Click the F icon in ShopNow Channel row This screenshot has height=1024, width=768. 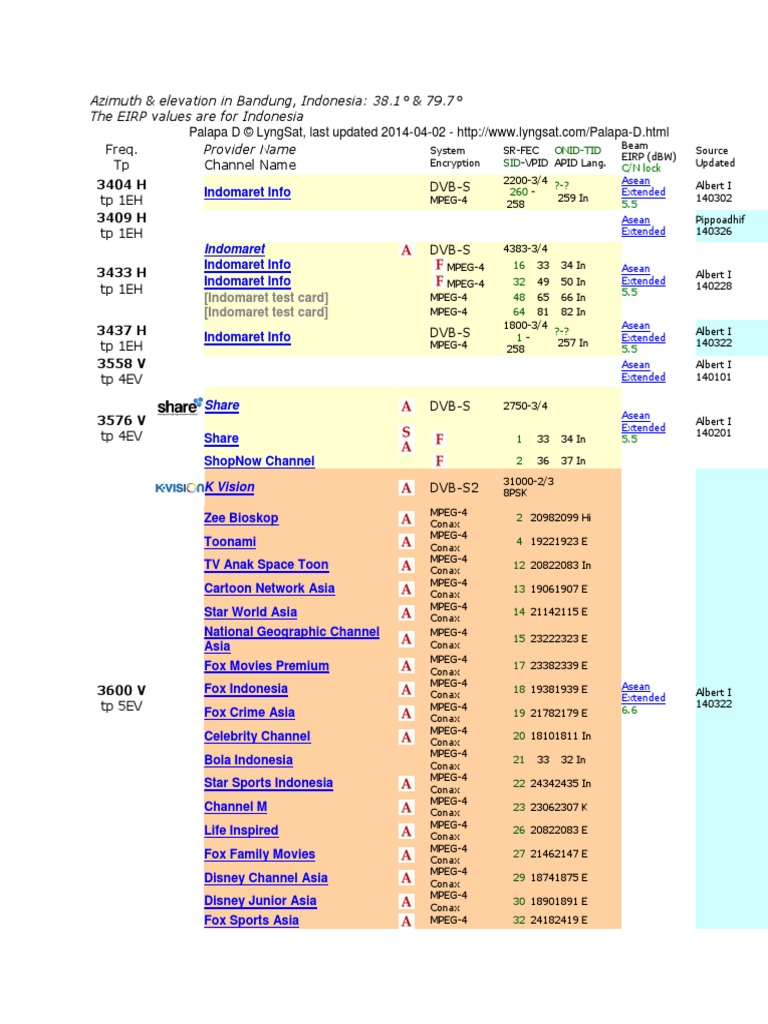(440, 461)
